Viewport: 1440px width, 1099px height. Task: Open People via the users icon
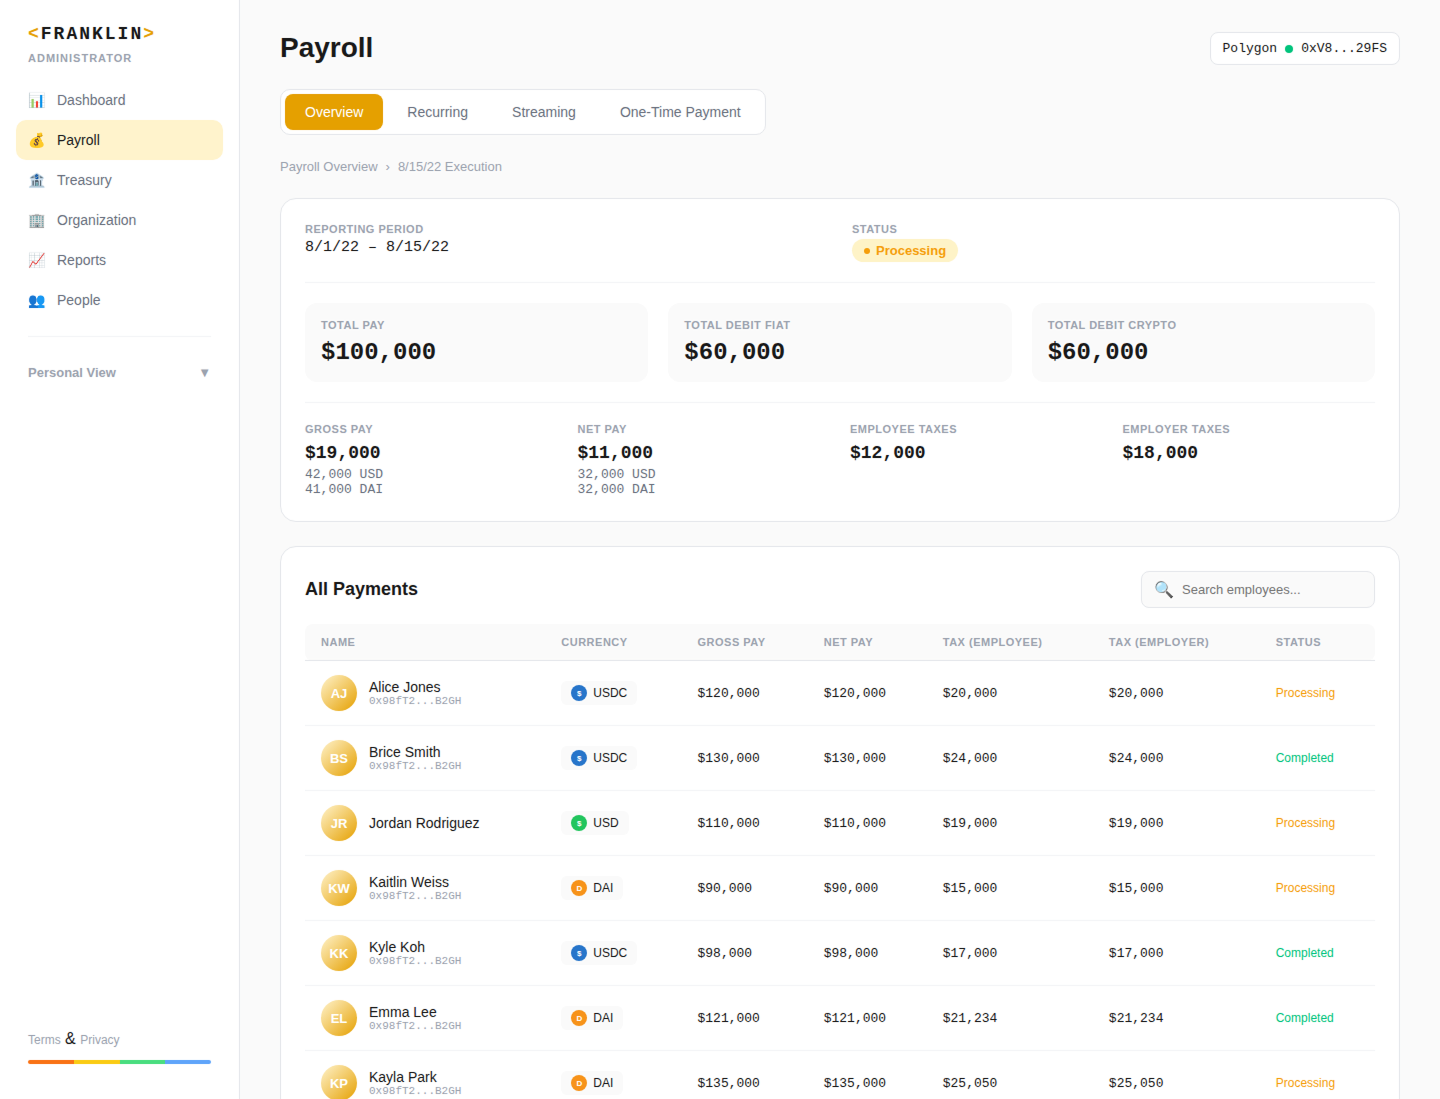(37, 300)
